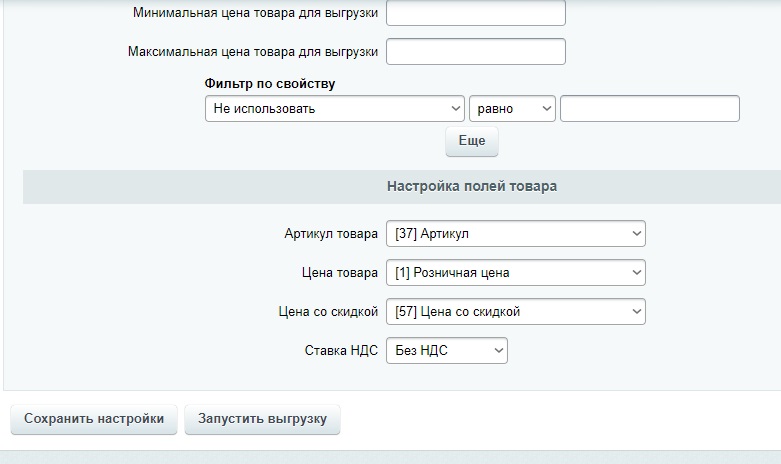781x464 pixels.
Task: Click the maximum product price input field
Action: tap(475, 51)
